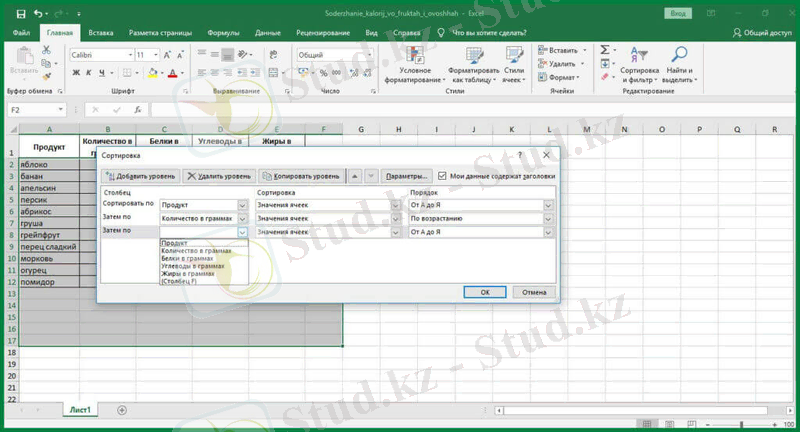Move the sort level down with the arrow
800x432 pixels.
pyautogui.click(x=371, y=176)
